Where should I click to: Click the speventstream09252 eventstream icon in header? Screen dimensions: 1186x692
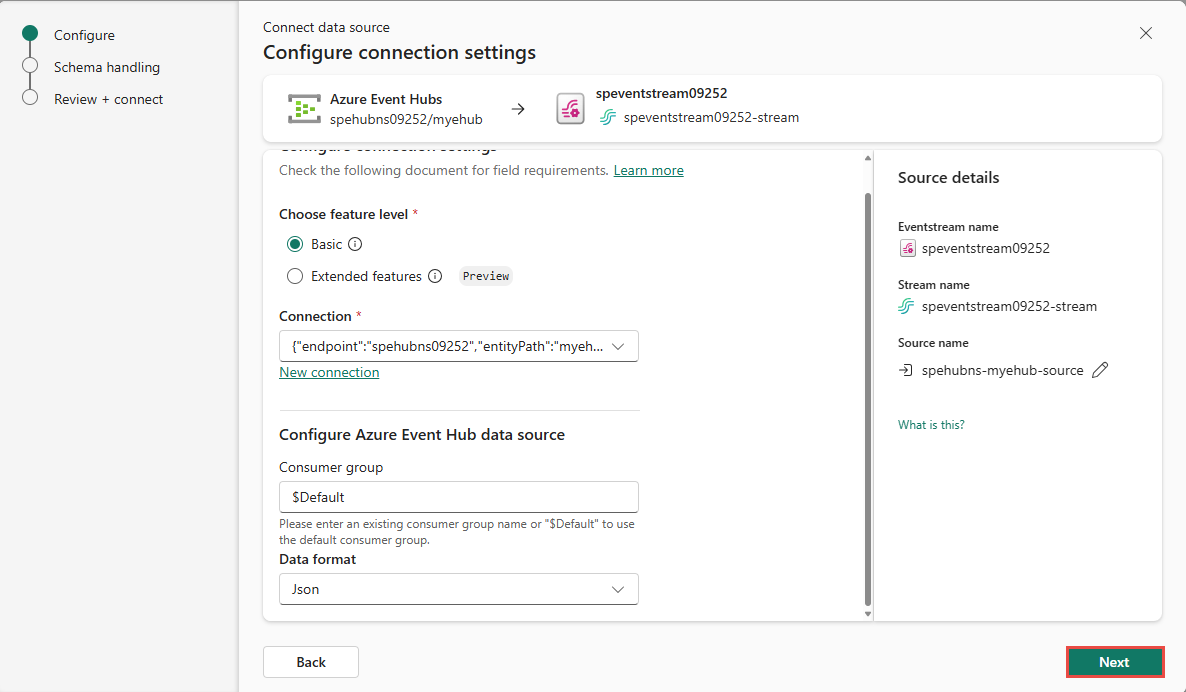point(570,109)
